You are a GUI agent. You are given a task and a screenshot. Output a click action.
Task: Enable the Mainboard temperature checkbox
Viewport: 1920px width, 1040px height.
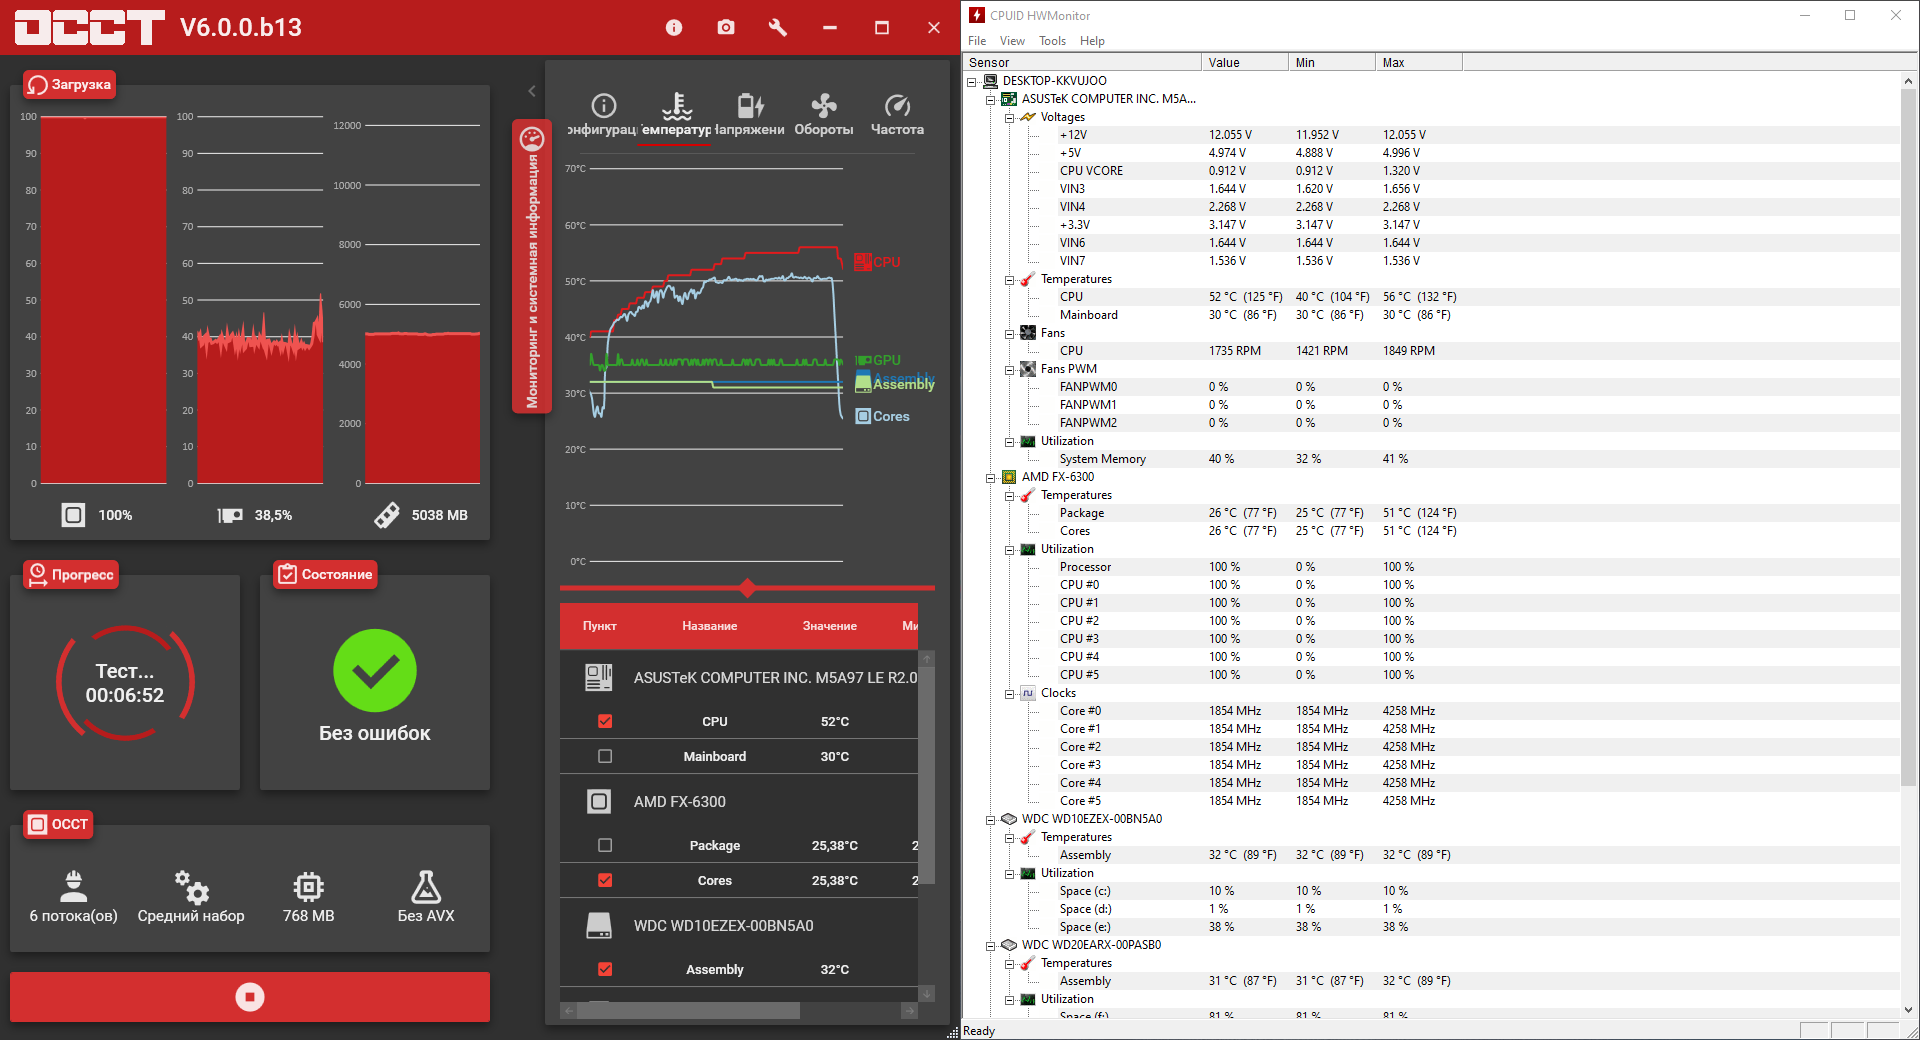click(605, 756)
